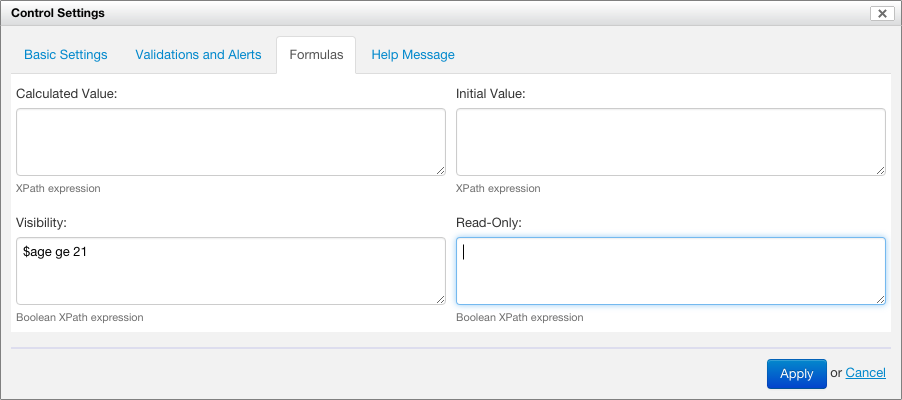Click the "Read-Only:" field label
This screenshot has height=400, width=902.
point(488,222)
